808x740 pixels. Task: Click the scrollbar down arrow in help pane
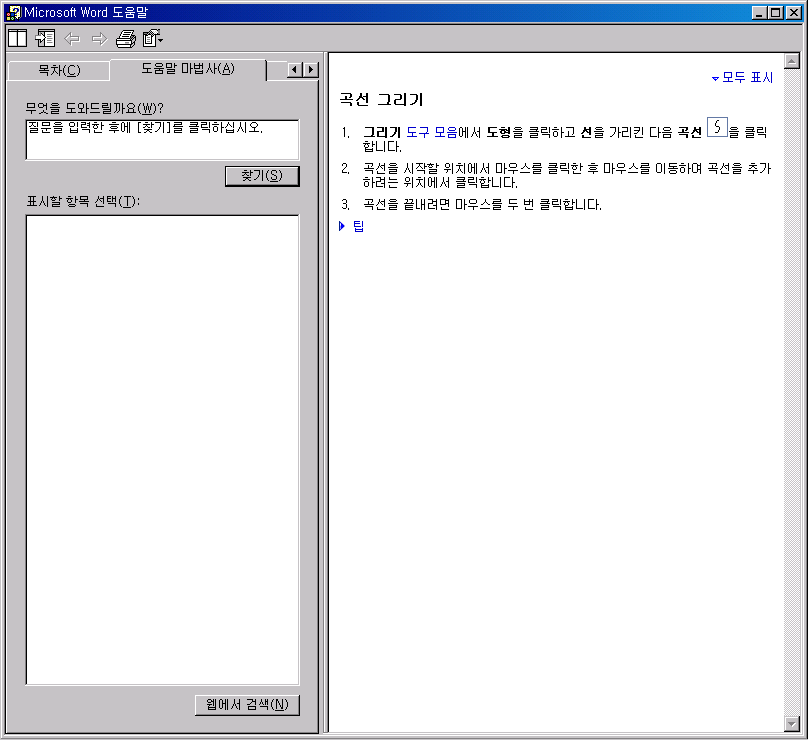tap(792, 724)
